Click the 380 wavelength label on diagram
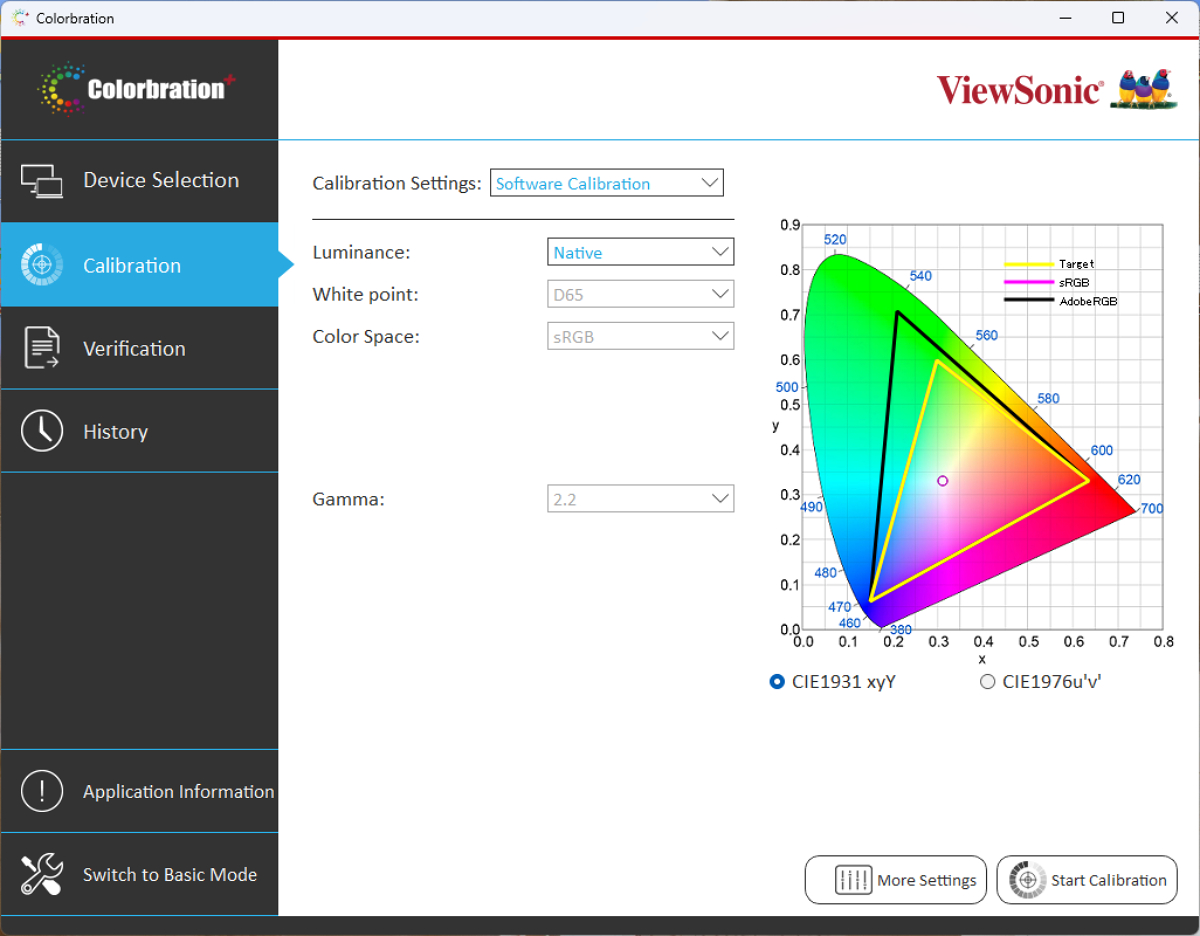Viewport: 1200px width, 936px height. click(900, 630)
